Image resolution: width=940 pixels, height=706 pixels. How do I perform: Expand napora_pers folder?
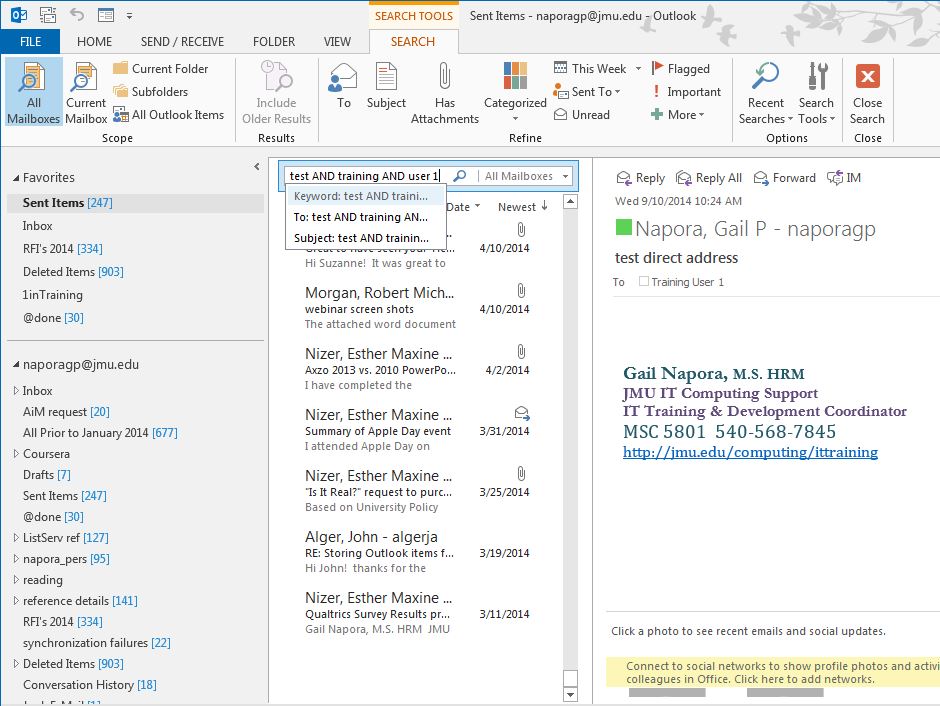(16, 559)
